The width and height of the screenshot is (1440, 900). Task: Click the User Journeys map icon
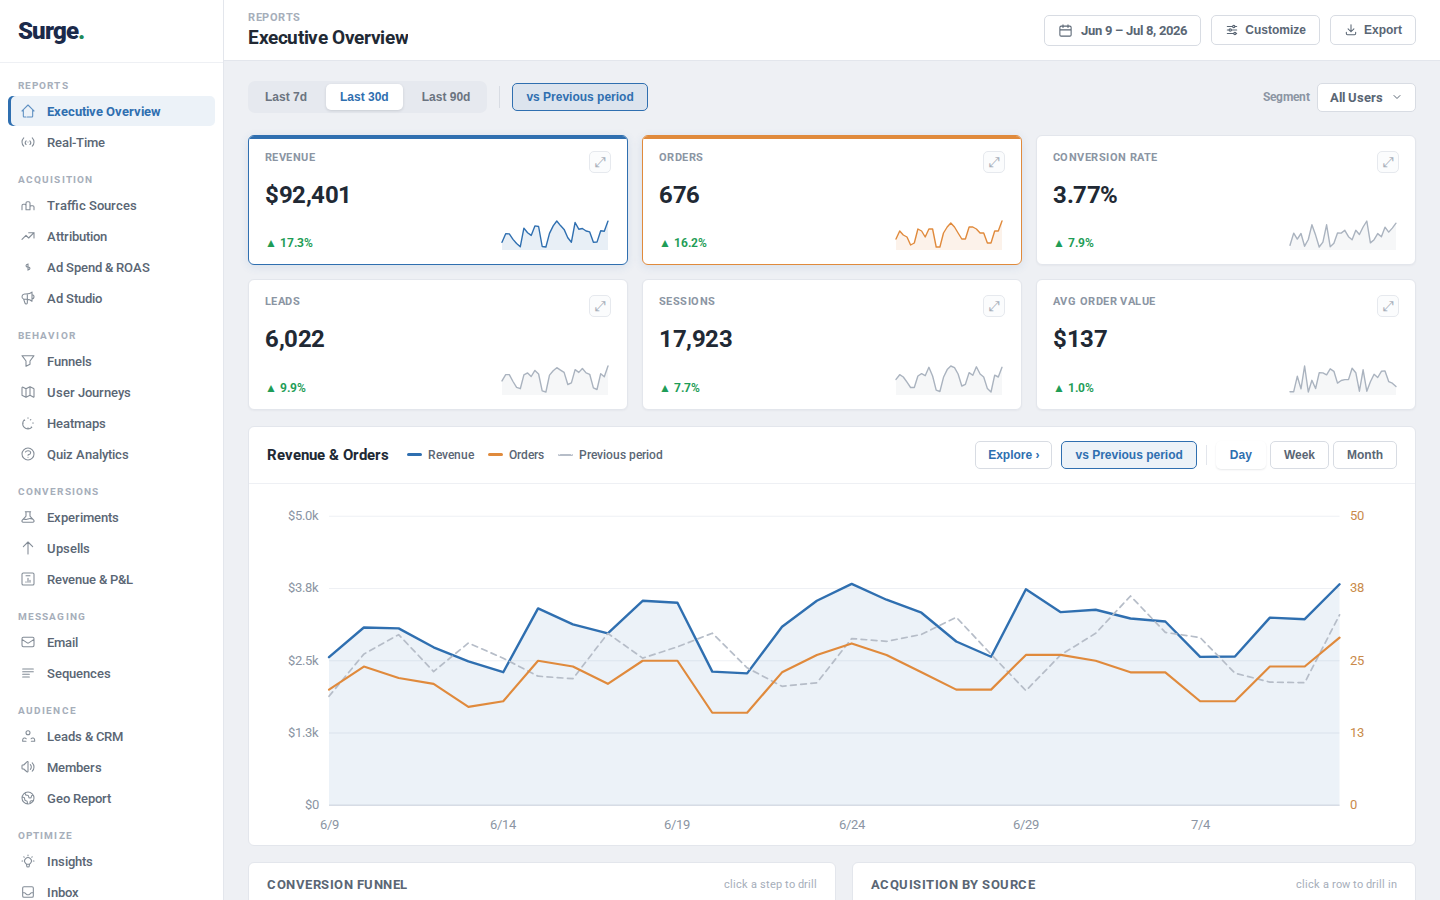click(28, 393)
